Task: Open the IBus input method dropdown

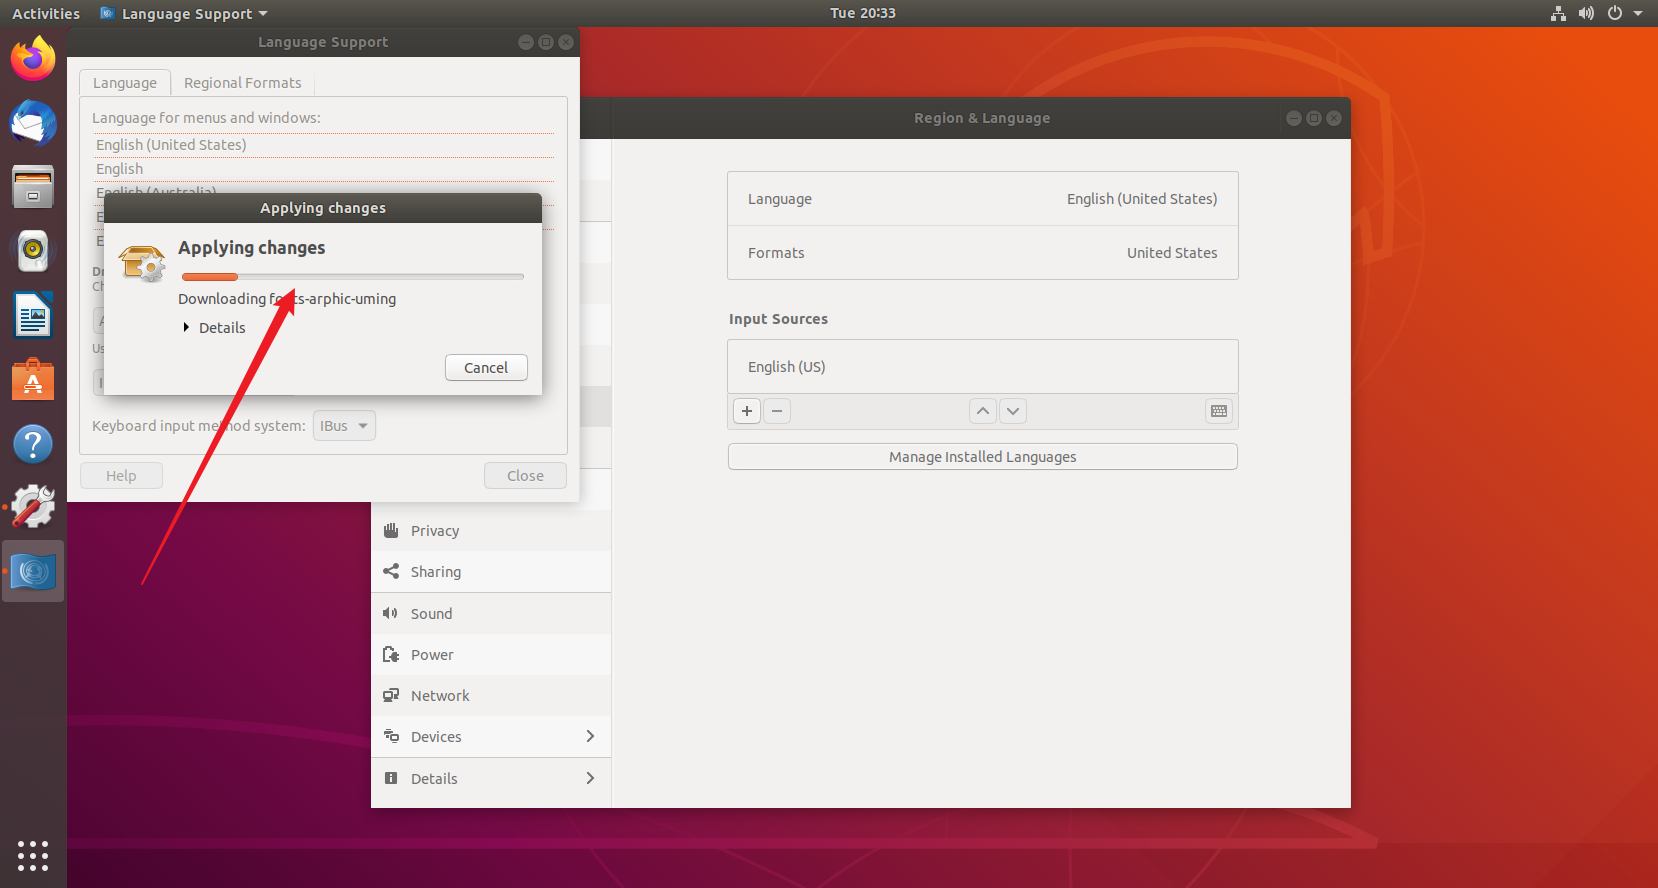Action: click(344, 426)
